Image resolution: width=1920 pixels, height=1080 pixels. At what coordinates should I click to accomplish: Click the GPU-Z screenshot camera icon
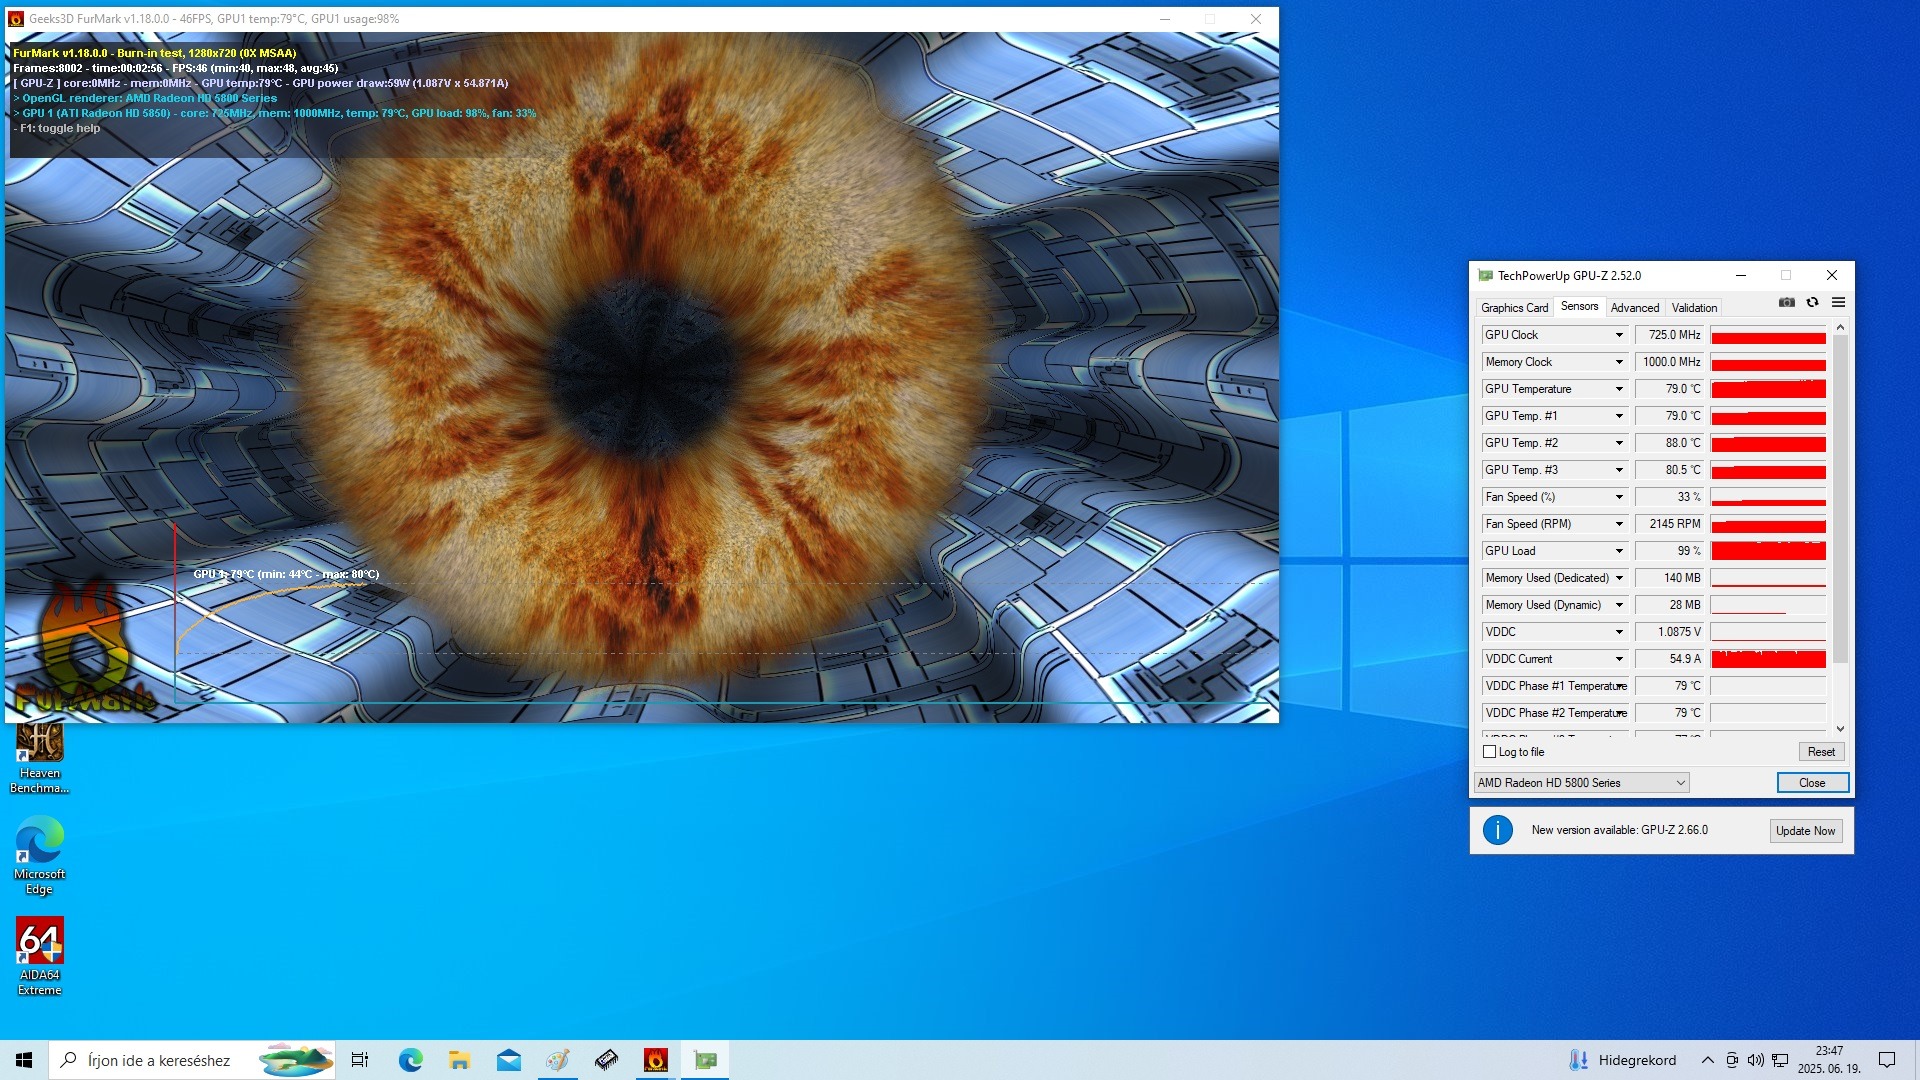(1787, 303)
